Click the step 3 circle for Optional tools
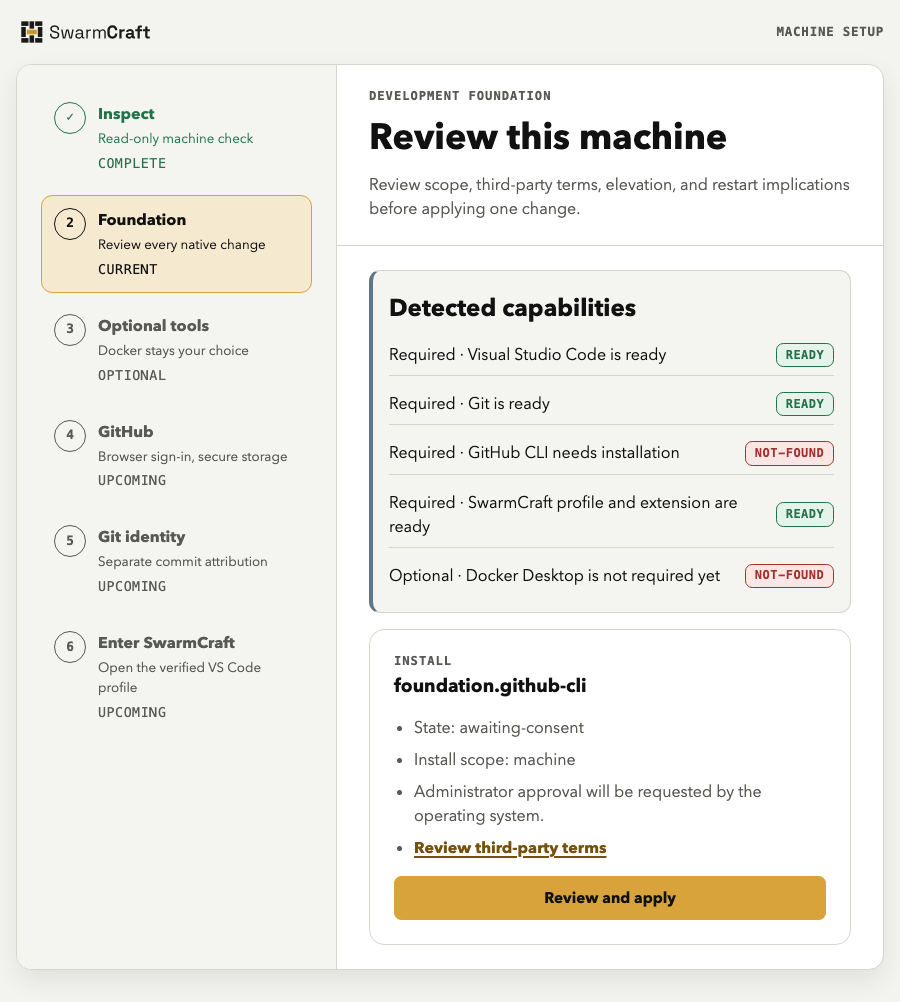 70,330
